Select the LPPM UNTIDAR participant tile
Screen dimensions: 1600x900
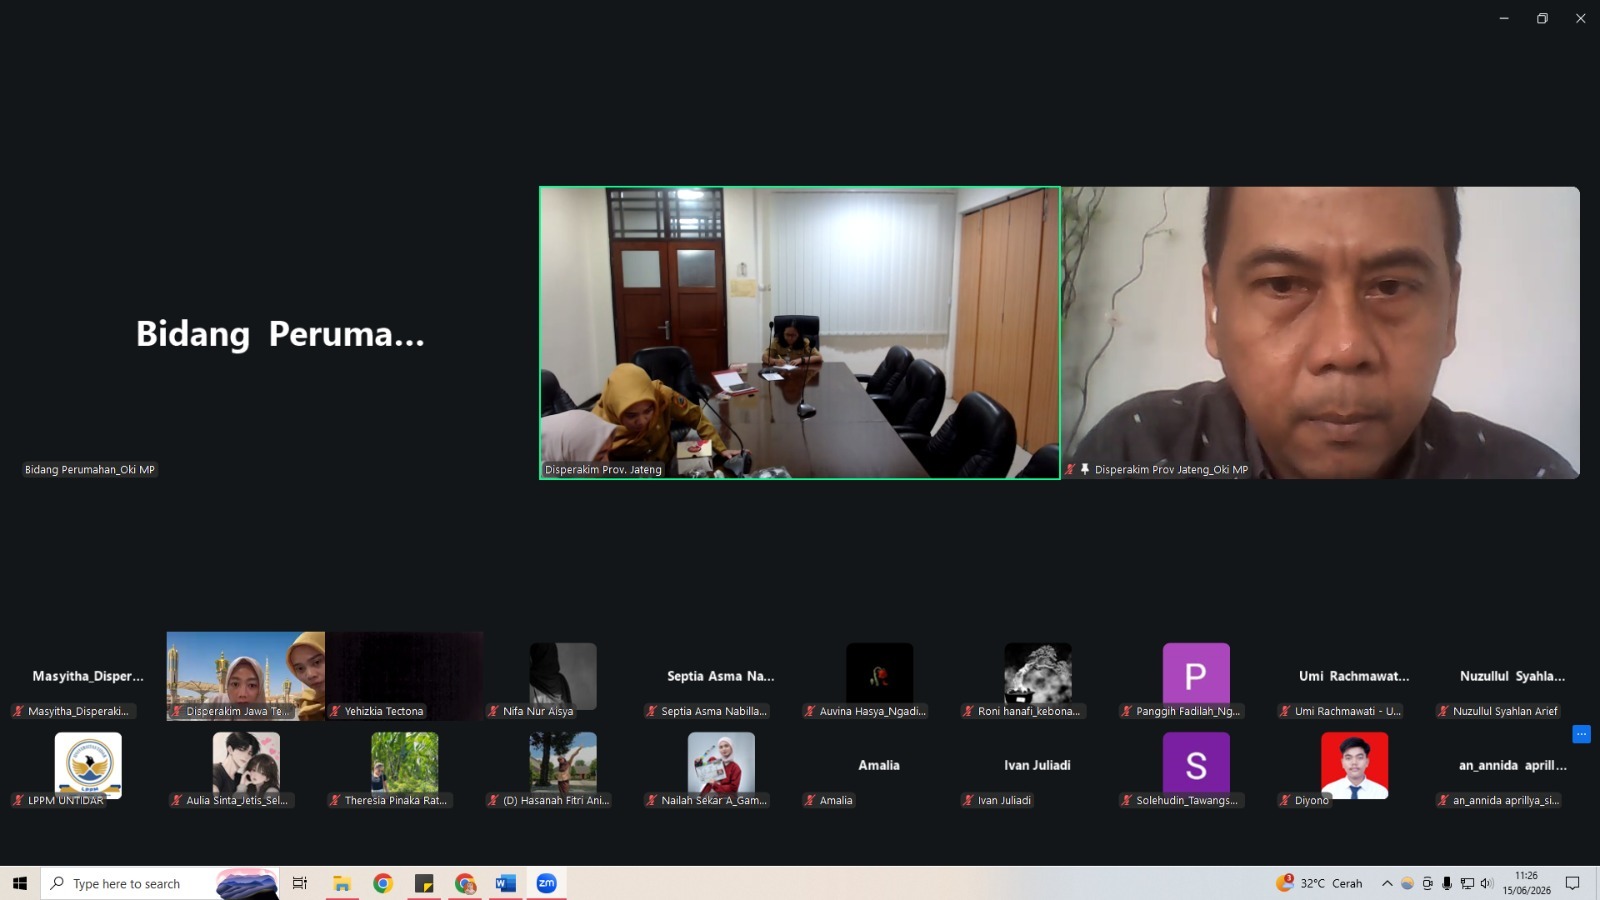88,766
